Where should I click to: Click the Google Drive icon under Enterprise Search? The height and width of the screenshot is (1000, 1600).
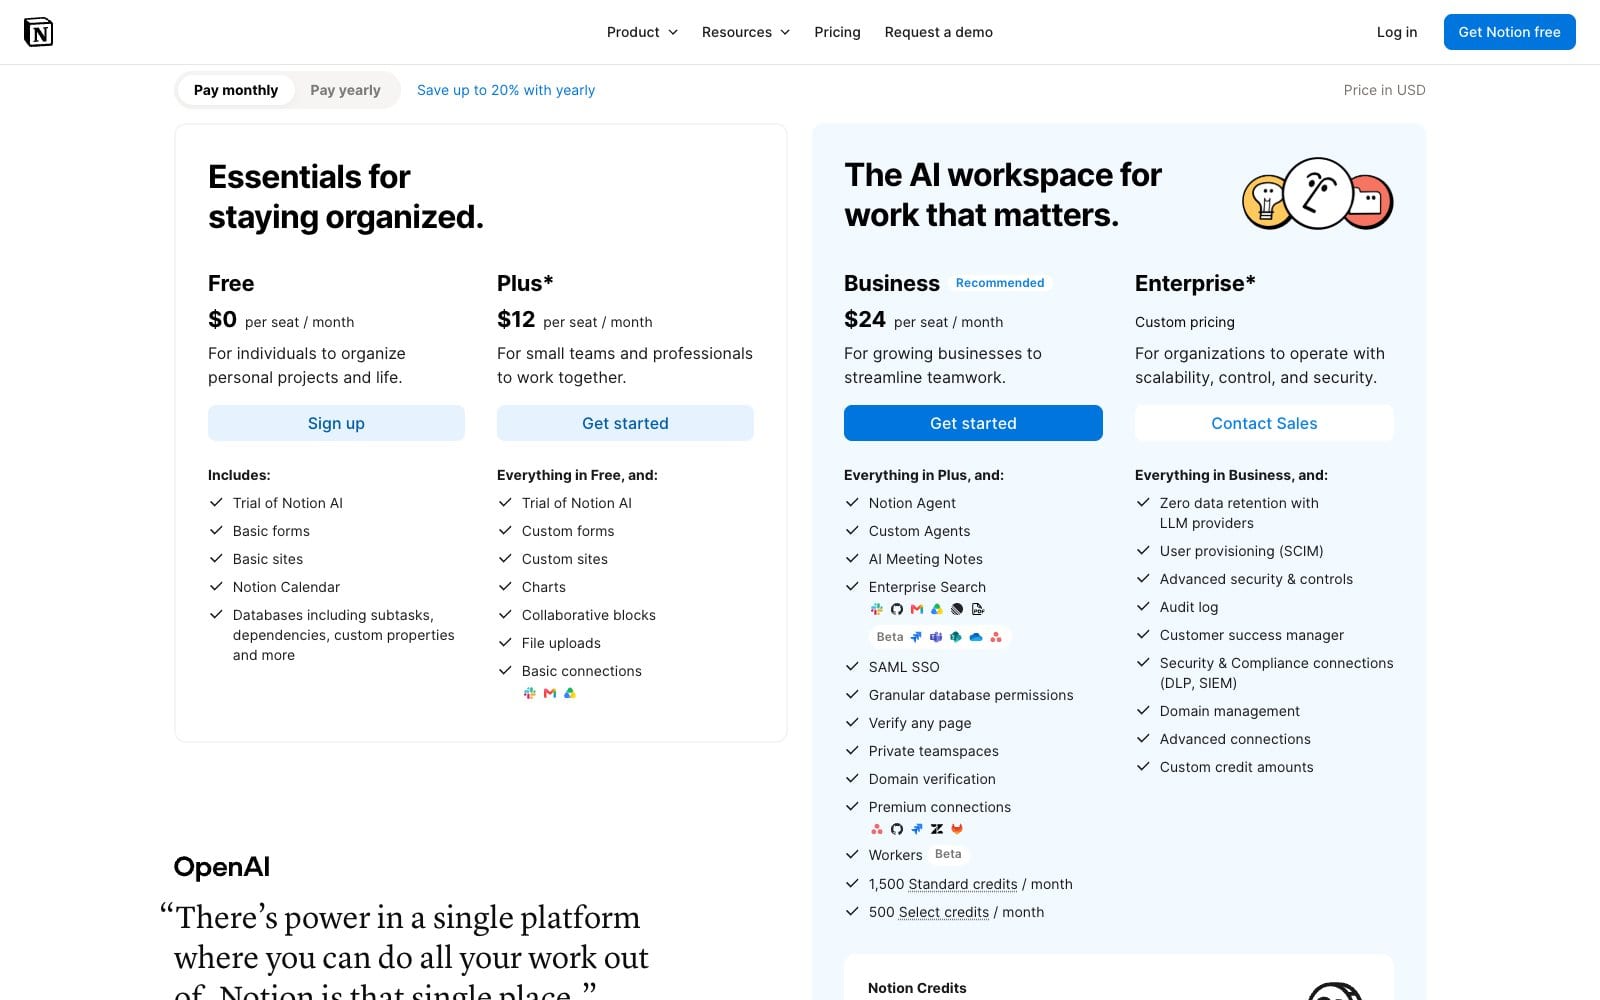(x=937, y=609)
